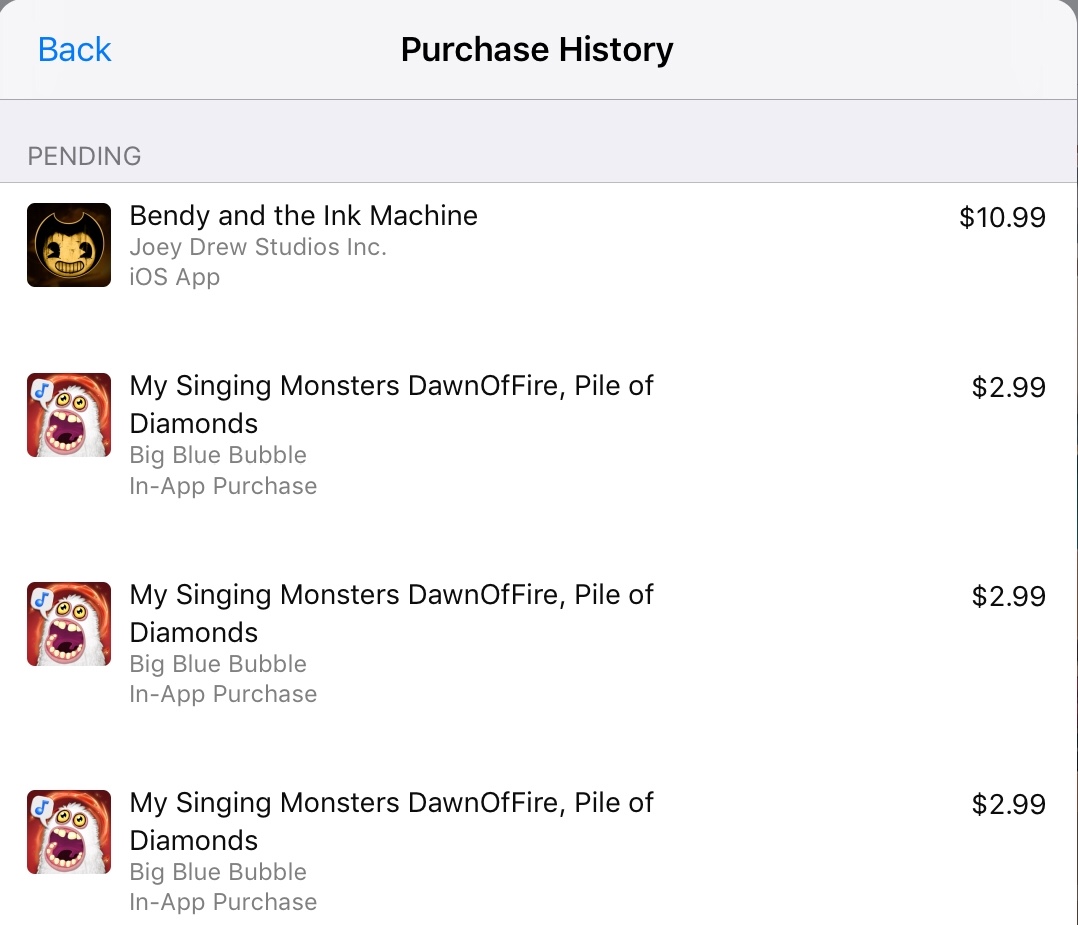
Task: Tap the Back button
Action: click(74, 50)
